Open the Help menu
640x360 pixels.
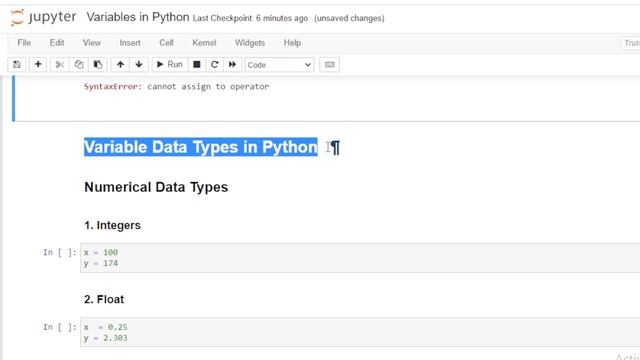tap(292, 42)
